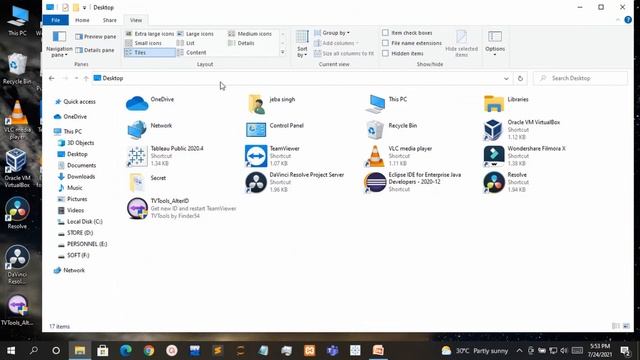Open the jeba singh user folder
Viewport: 640px width, 360px height.
point(271,104)
